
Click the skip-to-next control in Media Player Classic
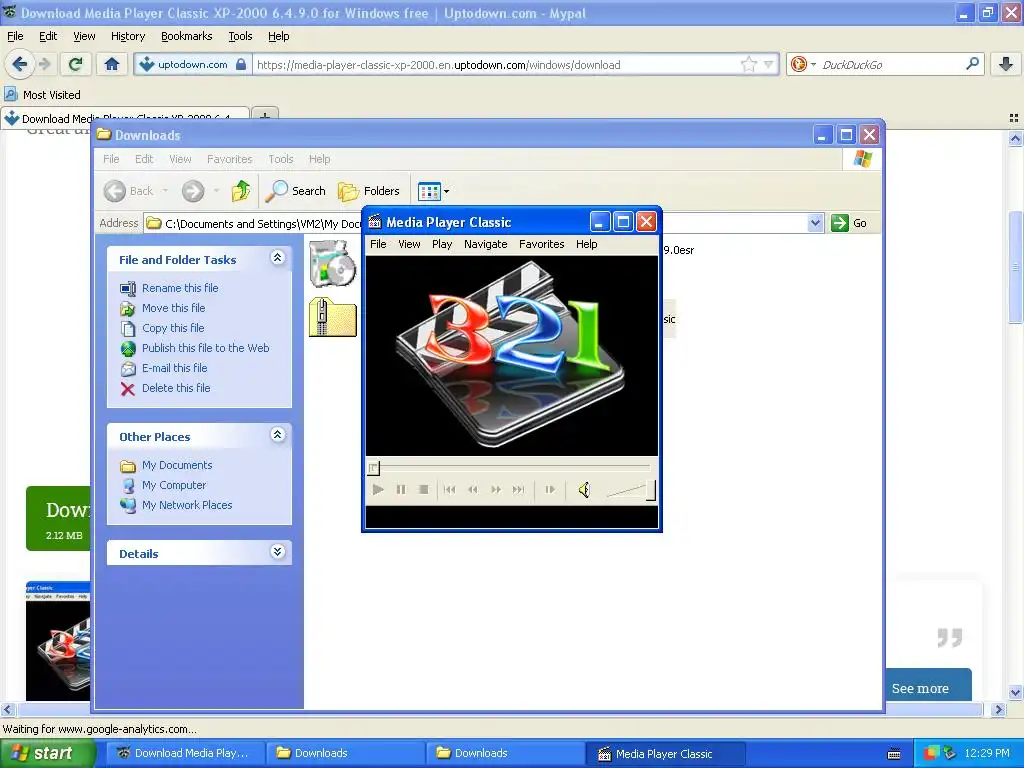pyautogui.click(x=519, y=489)
